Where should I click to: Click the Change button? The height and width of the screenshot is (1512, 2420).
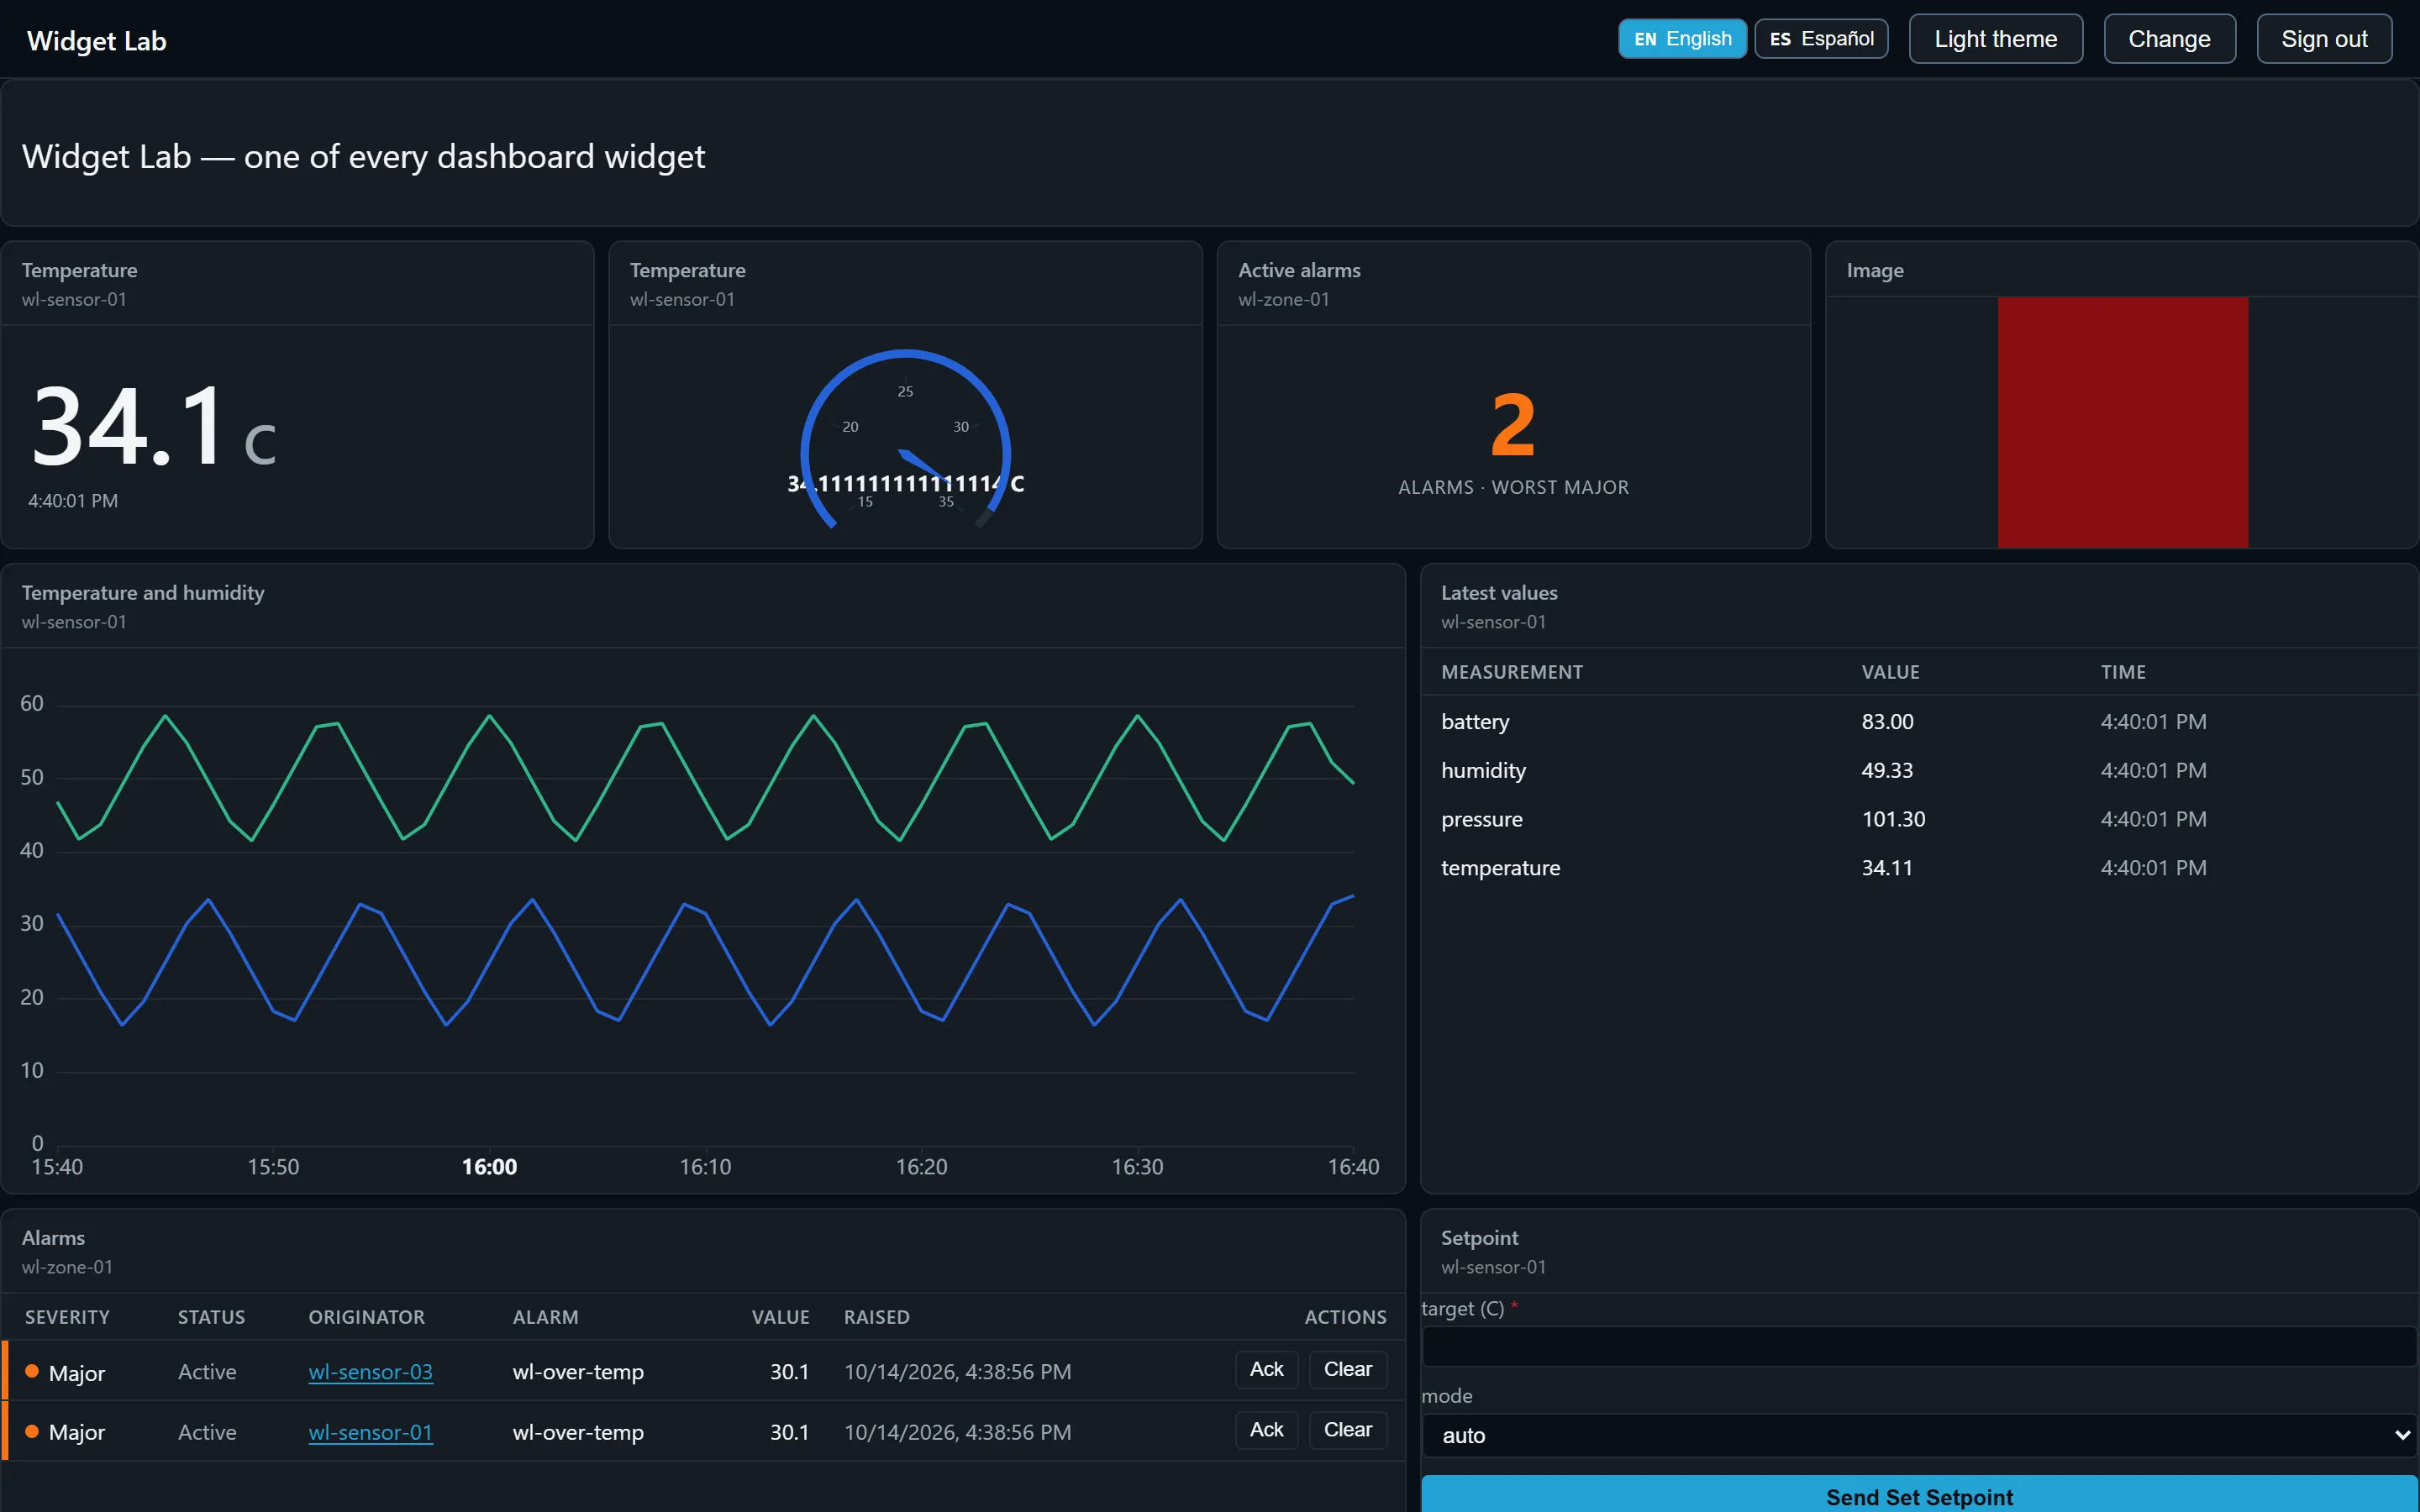[2169, 39]
